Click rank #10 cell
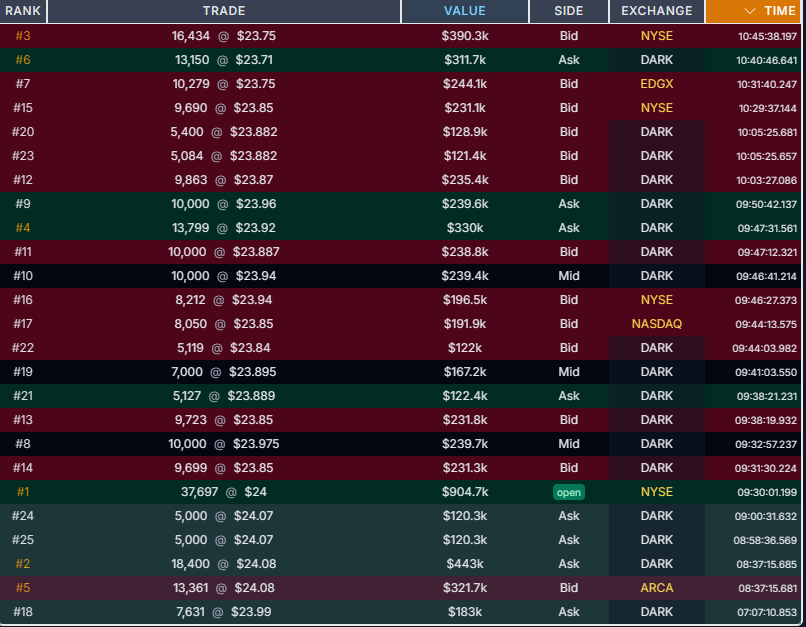Screen dimensions: 806x627 pyautogui.click(x=23, y=276)
